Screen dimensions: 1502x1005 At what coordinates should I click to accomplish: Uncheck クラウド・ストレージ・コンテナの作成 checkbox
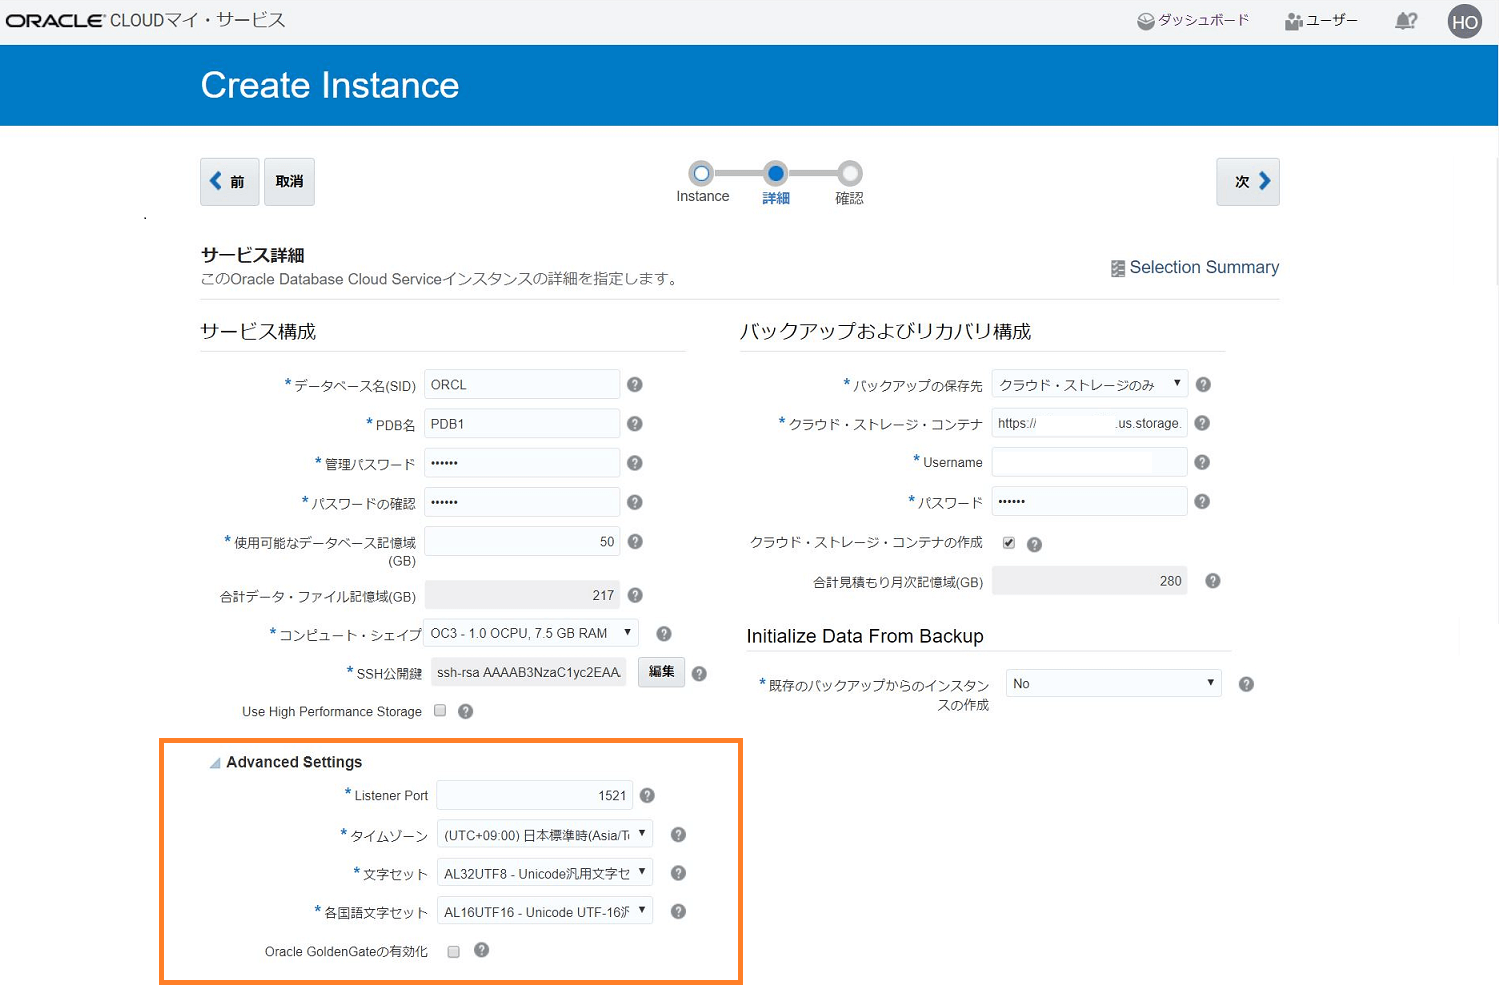[1009, 543]
